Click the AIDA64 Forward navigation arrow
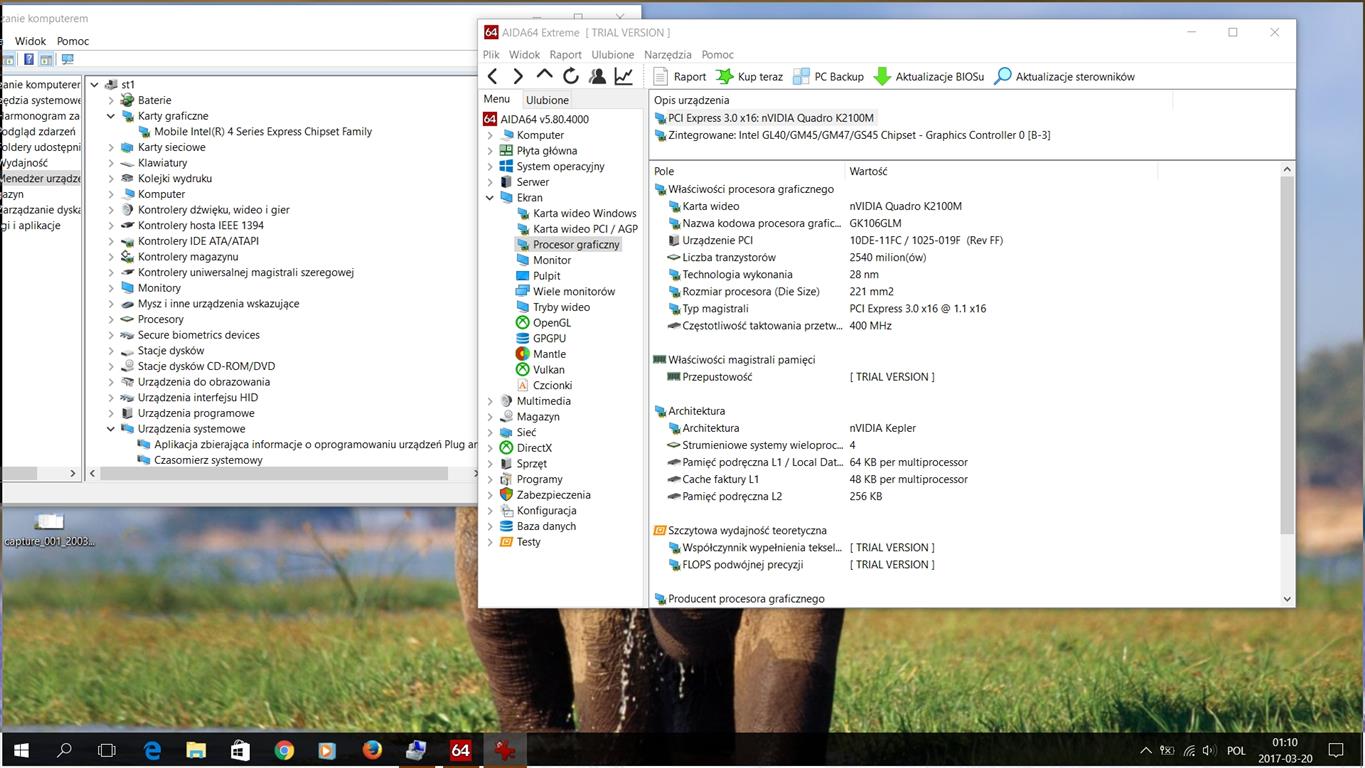Image resolution: width=1365 pixels, height=768 pixels. click(518, 76)
